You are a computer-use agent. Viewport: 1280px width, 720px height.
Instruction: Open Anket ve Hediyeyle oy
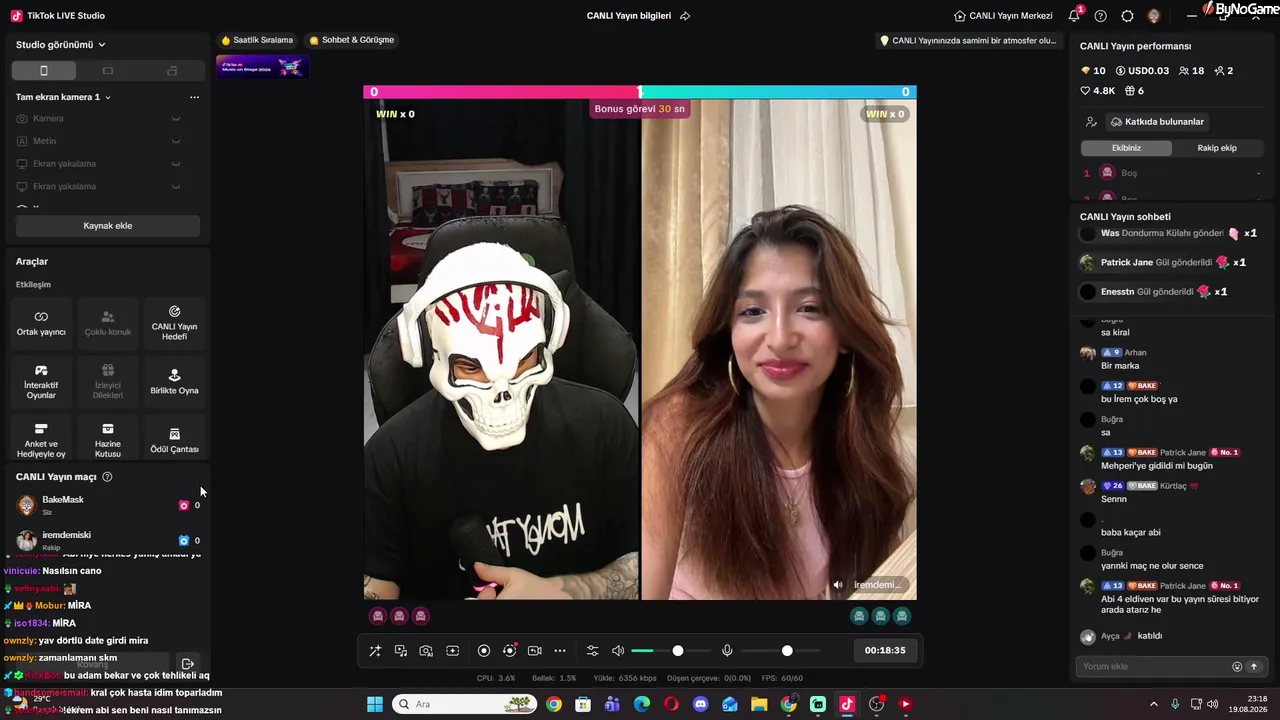[41, 440]
